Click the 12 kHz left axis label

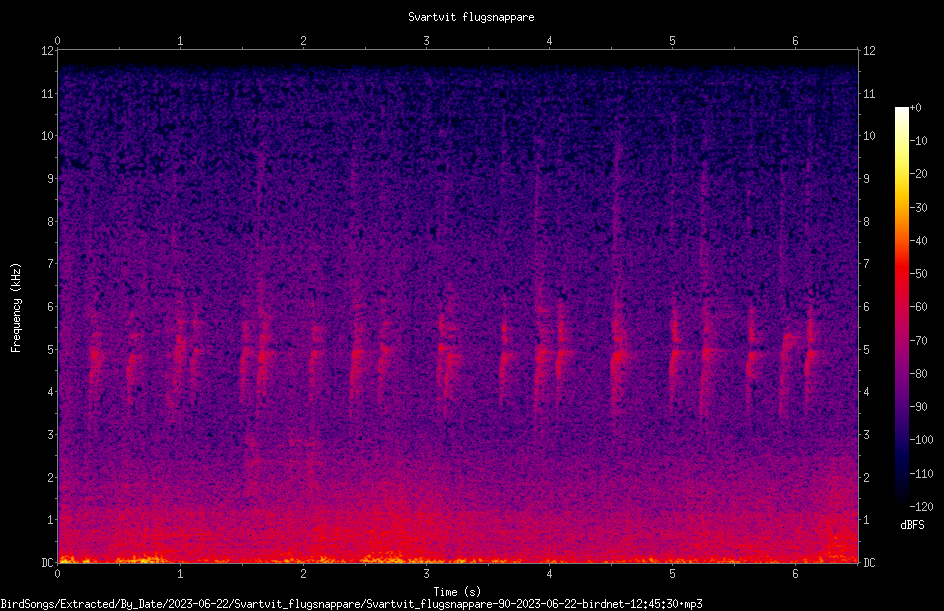point(47,51)
